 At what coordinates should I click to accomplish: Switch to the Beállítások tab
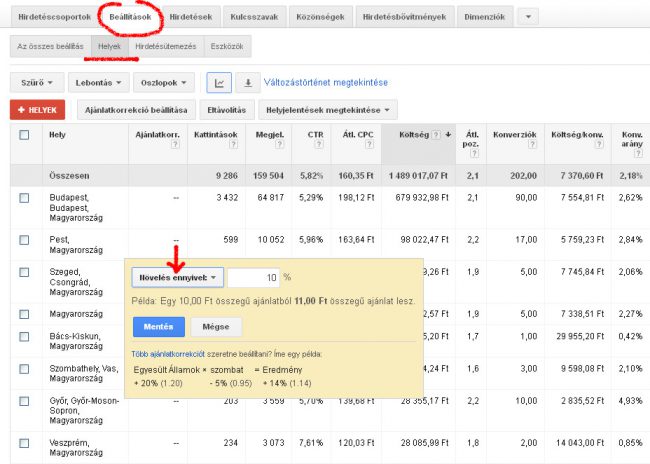point(130,17)
